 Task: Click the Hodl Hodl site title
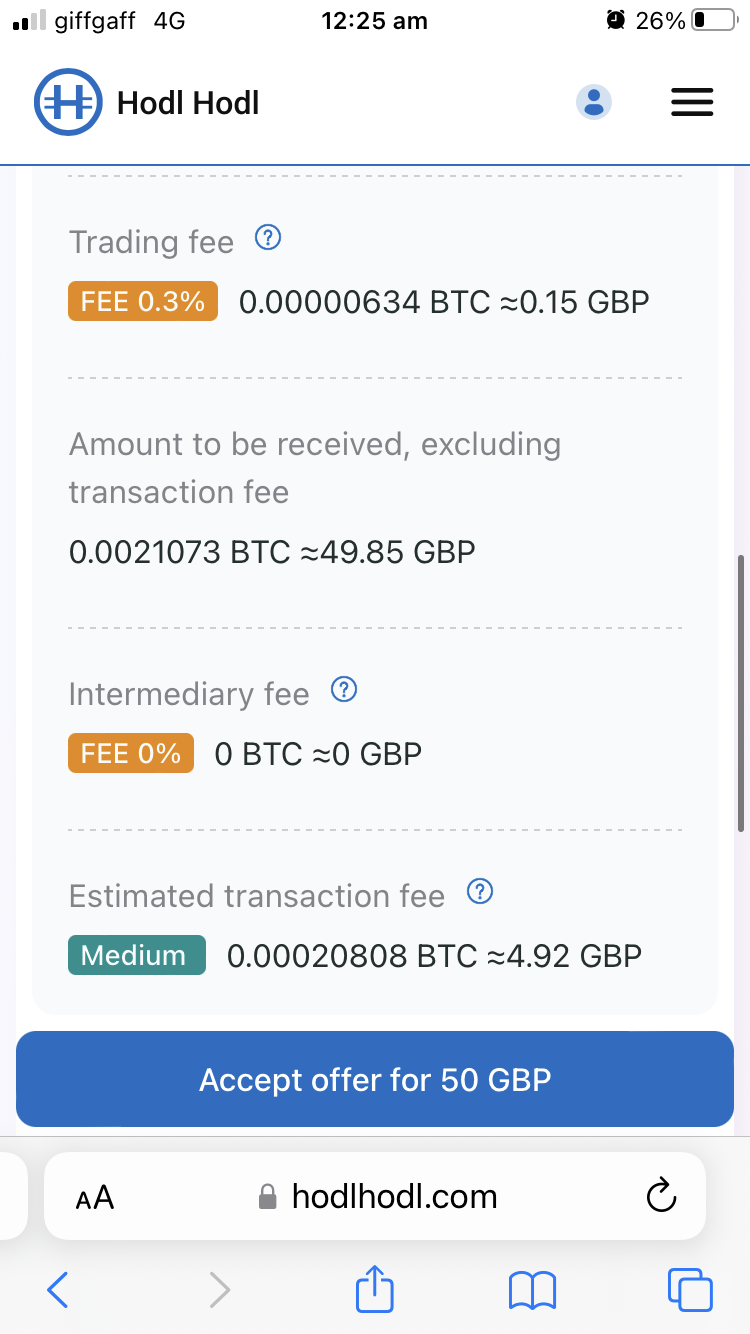coord(188,102)
